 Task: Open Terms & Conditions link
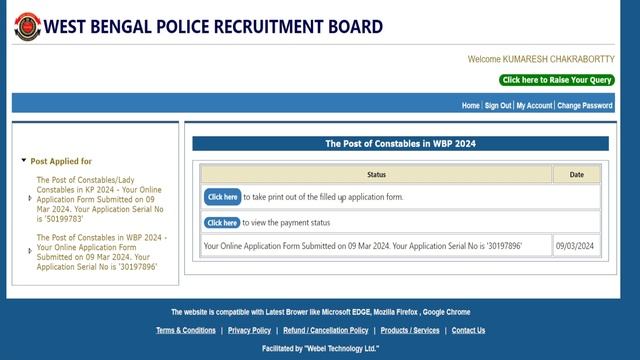(186, 331)
